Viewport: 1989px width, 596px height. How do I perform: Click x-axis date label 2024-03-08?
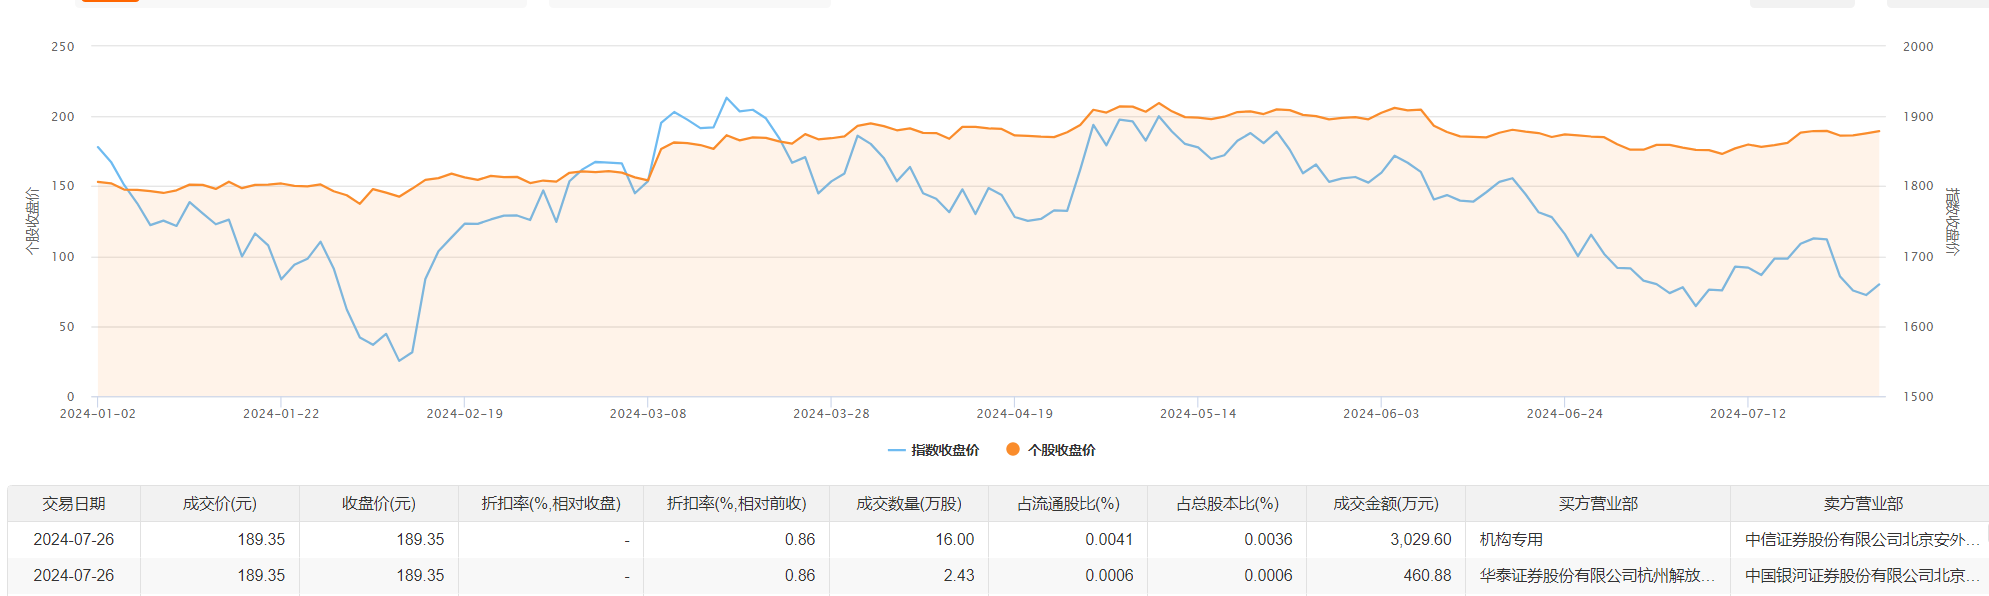648,414
